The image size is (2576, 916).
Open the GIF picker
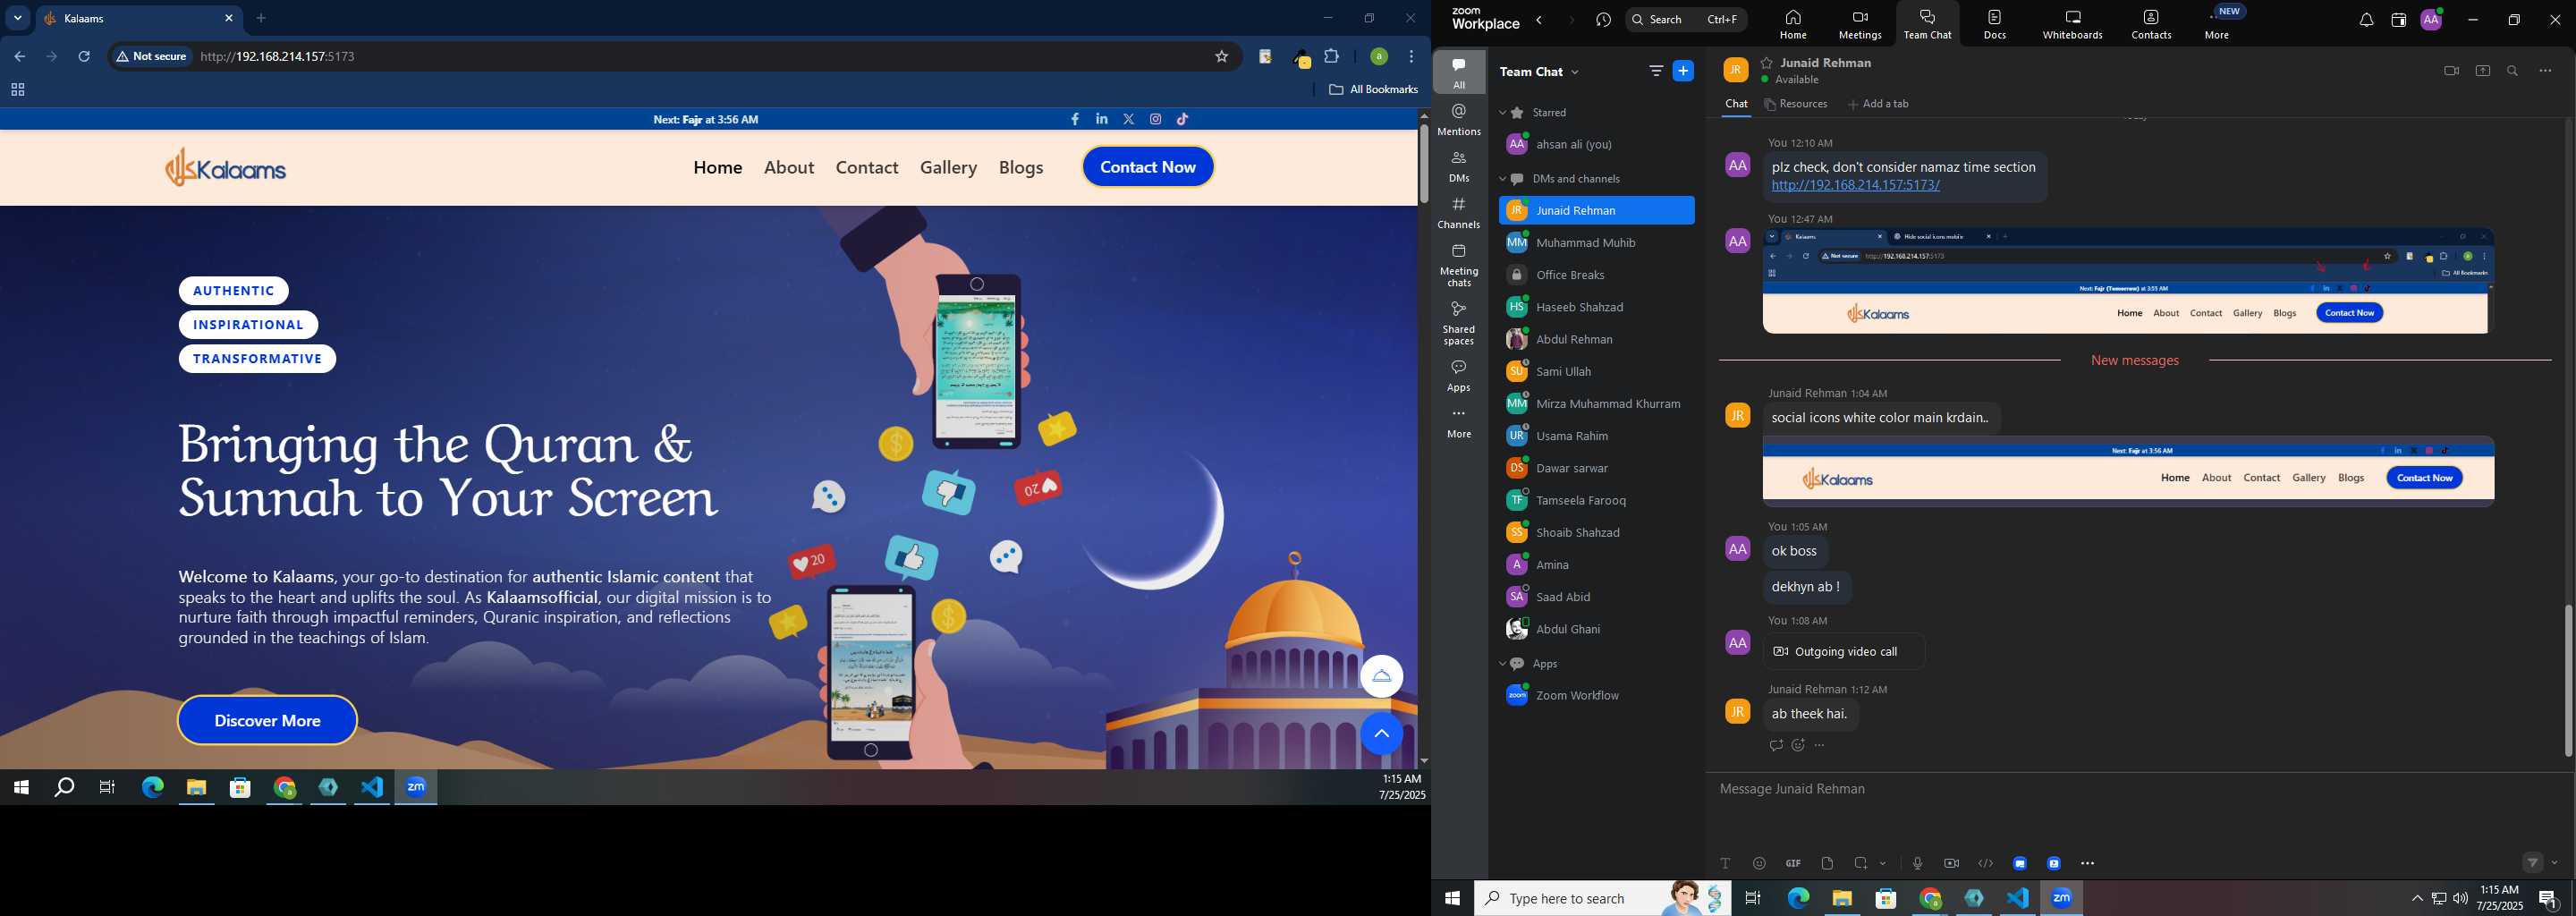(1793, 864)
